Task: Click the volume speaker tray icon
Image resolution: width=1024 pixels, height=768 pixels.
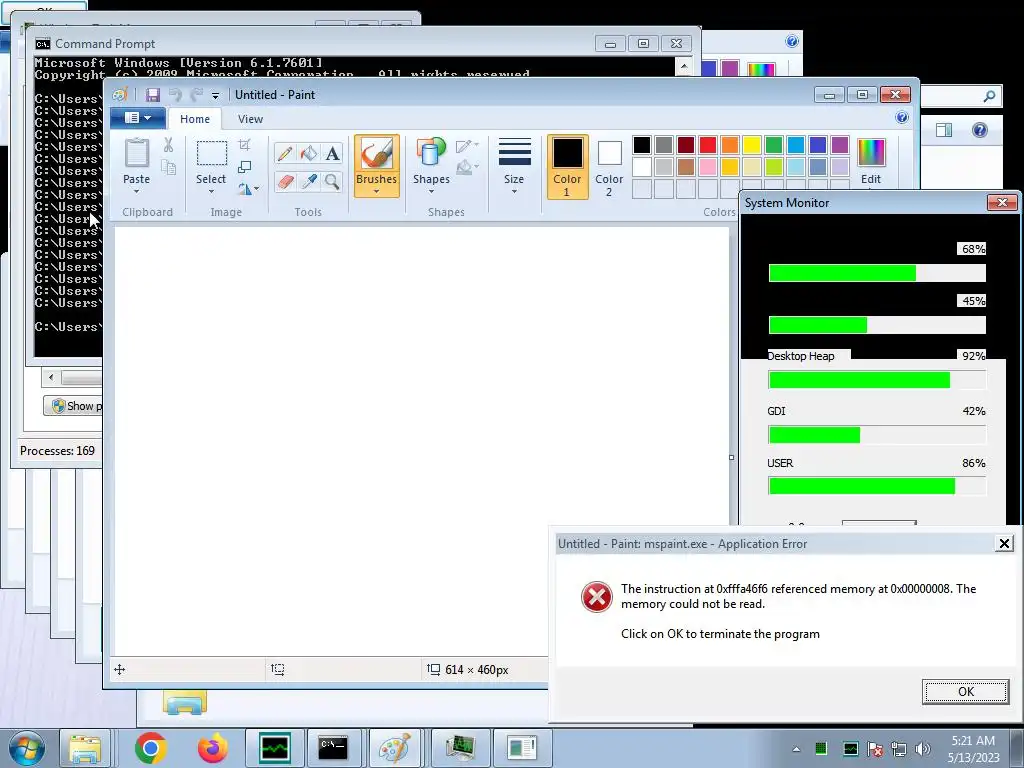Action: click(x=923, y=749)
